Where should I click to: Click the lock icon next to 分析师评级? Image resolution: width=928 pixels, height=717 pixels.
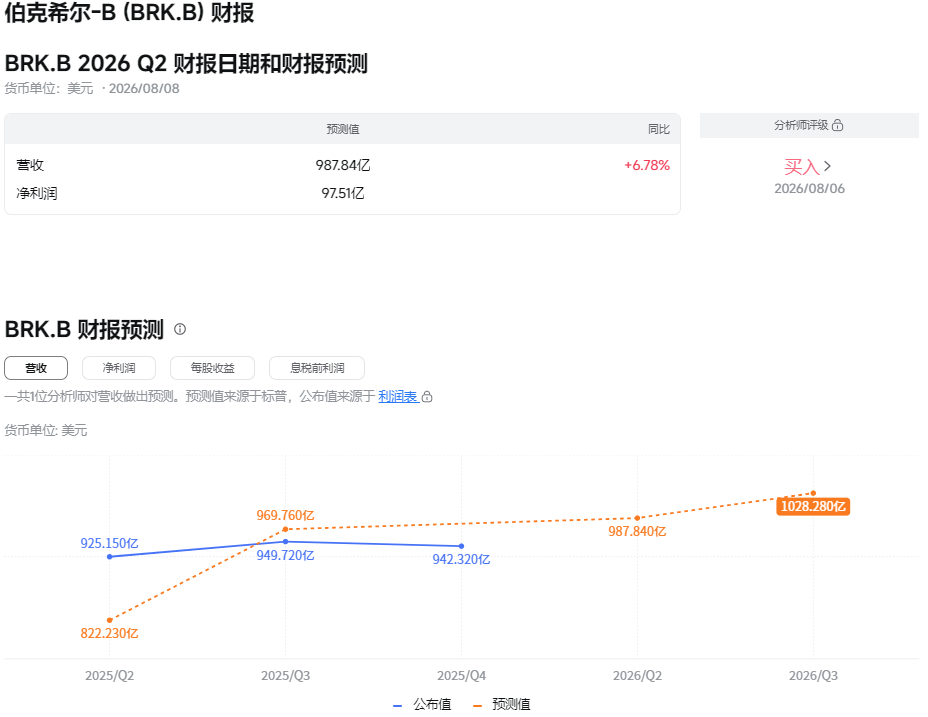pyautogui.click(x=837, y=125)
